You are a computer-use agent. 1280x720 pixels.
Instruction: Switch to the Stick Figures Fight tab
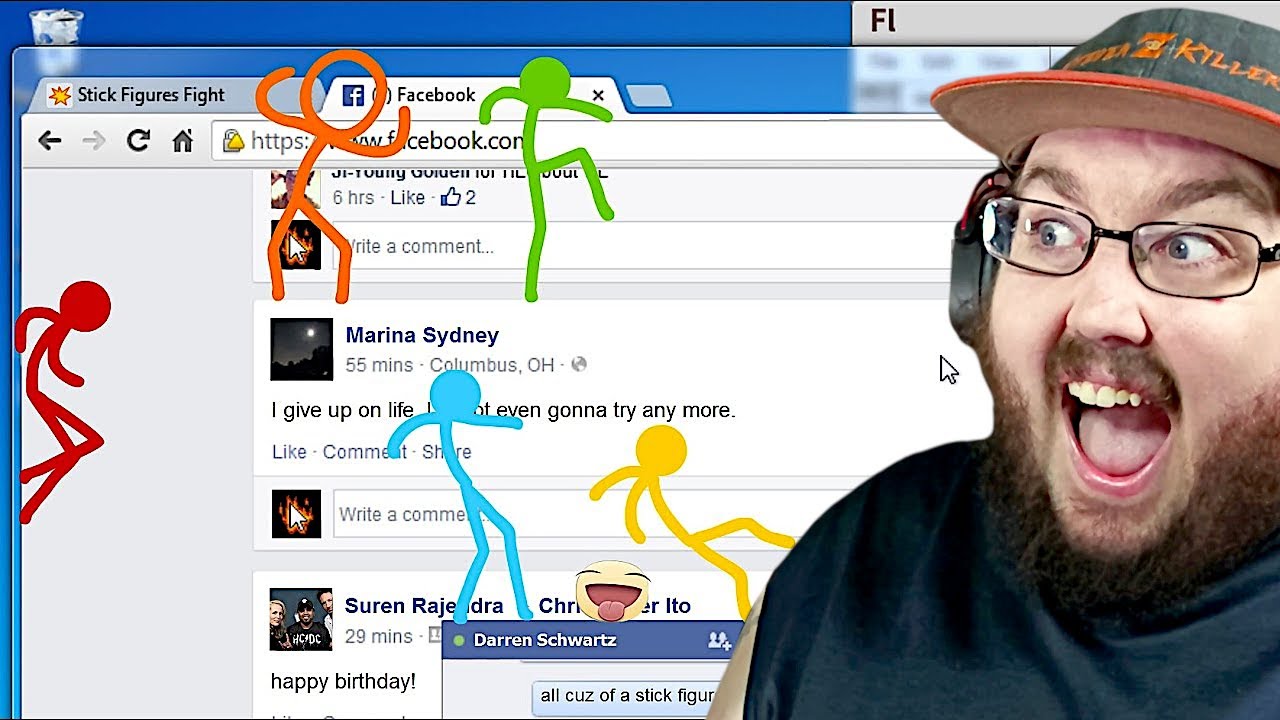150,95
